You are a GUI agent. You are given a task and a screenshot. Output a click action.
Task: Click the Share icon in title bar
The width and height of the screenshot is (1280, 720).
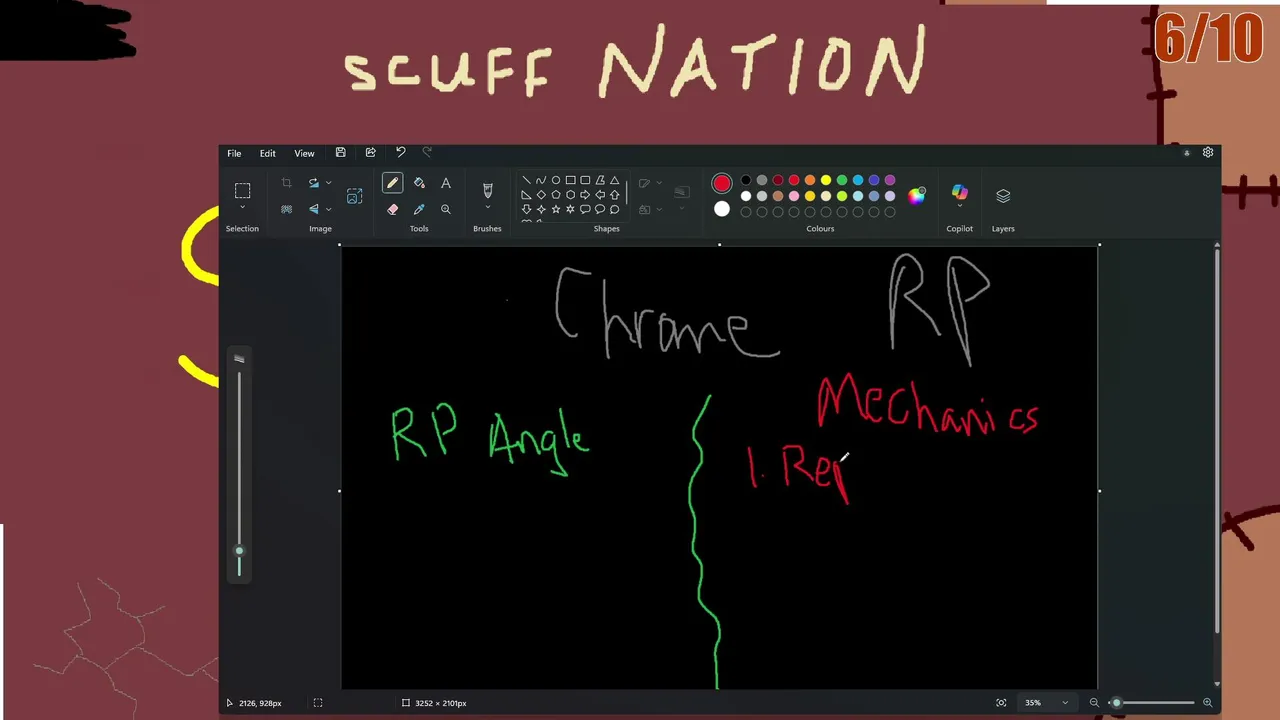371,152
